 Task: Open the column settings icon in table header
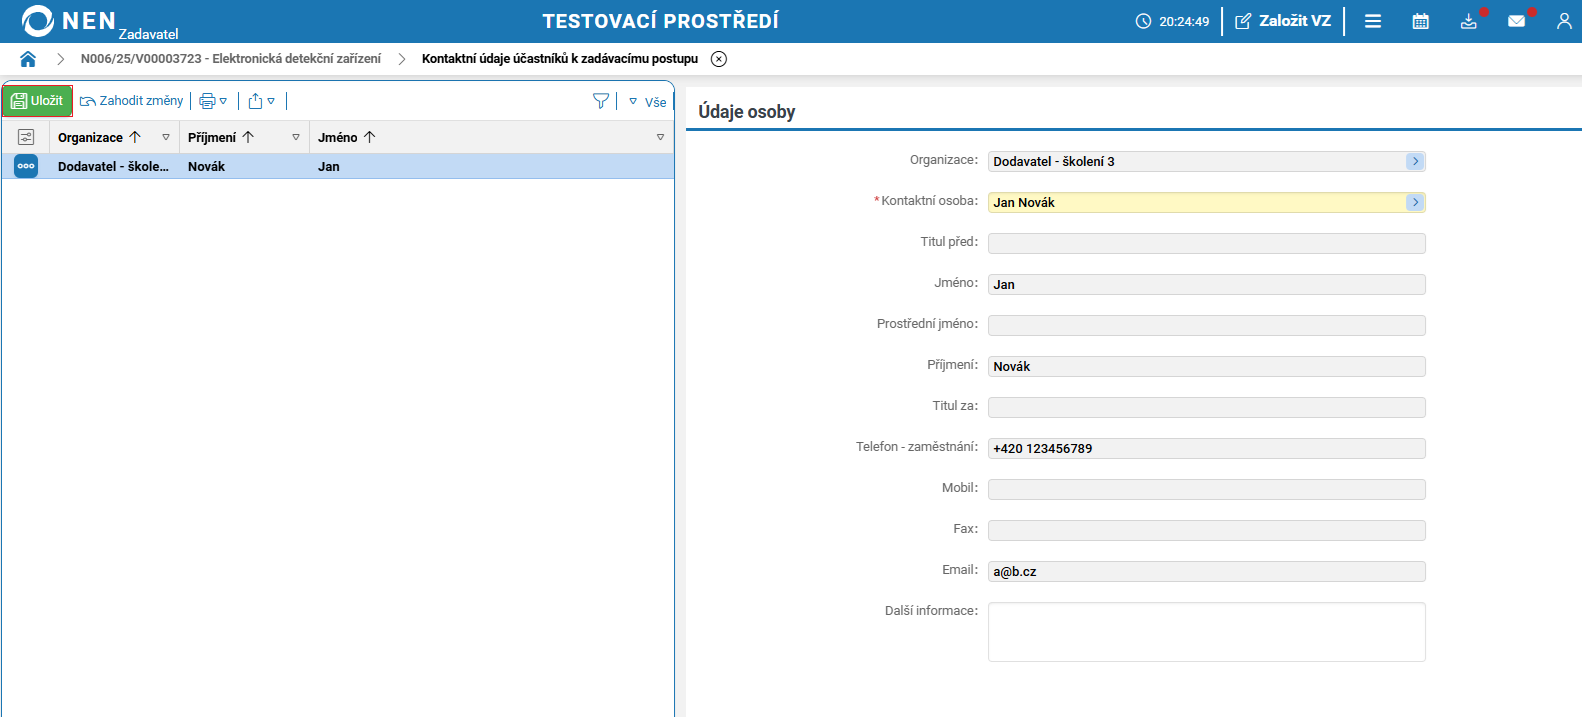coord(26,137)
